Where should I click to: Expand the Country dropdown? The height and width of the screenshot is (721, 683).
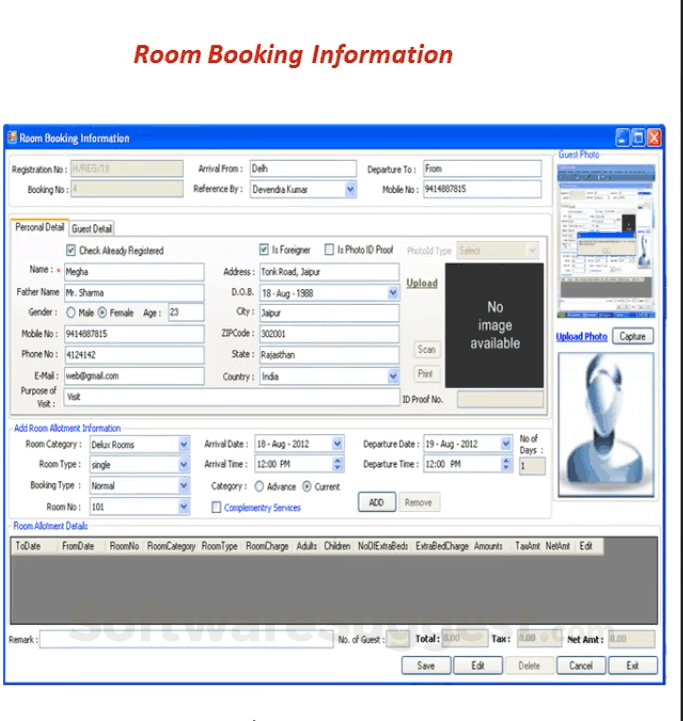click(393, 376)
